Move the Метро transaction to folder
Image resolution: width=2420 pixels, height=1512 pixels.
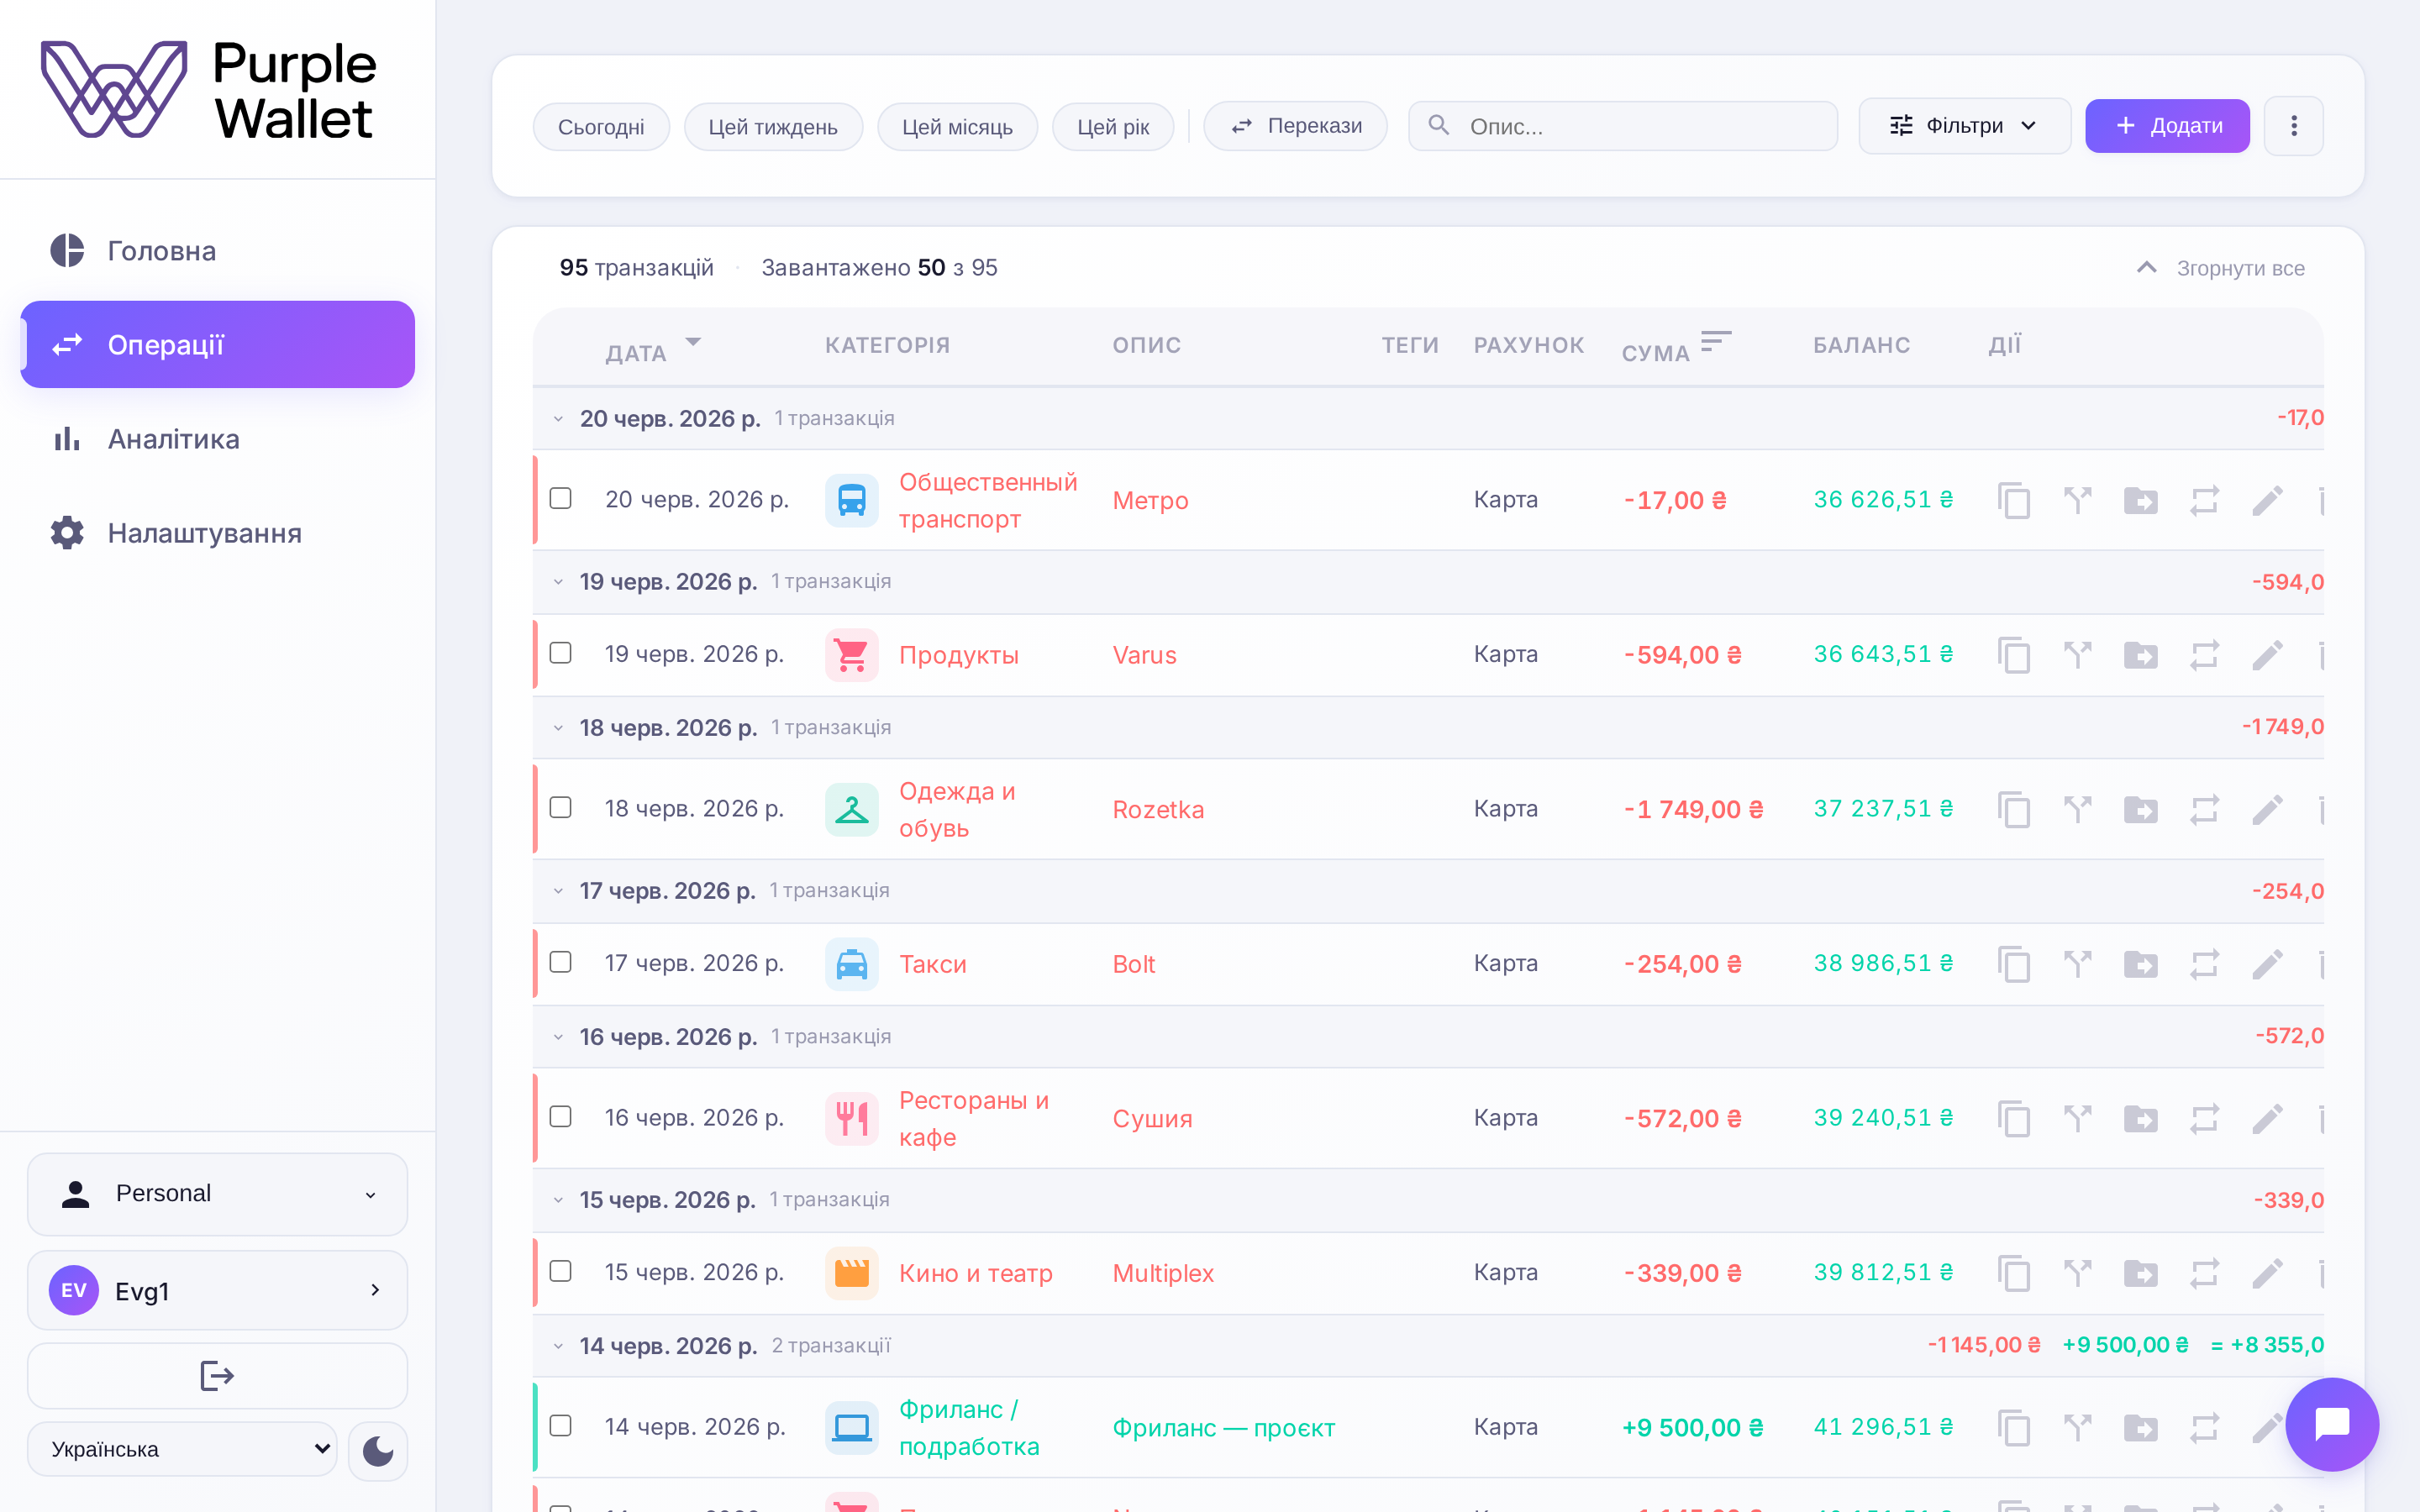(x=2140, y=500)
